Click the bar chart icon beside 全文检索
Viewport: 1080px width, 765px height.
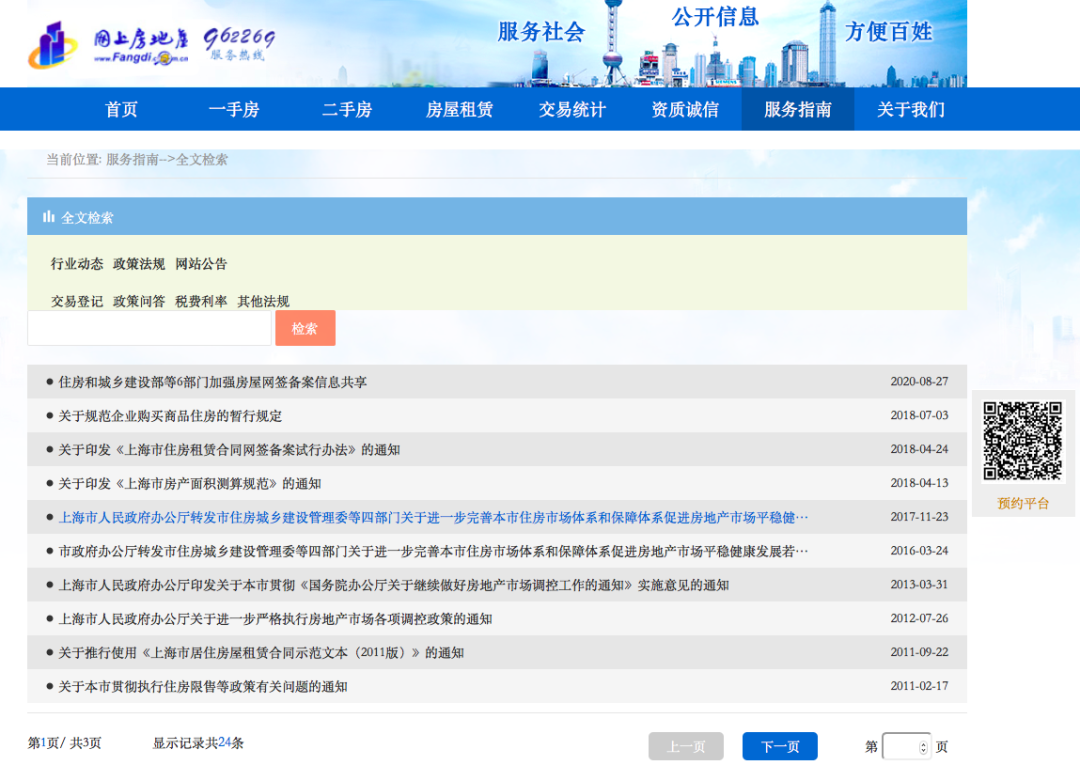point(48,216)
